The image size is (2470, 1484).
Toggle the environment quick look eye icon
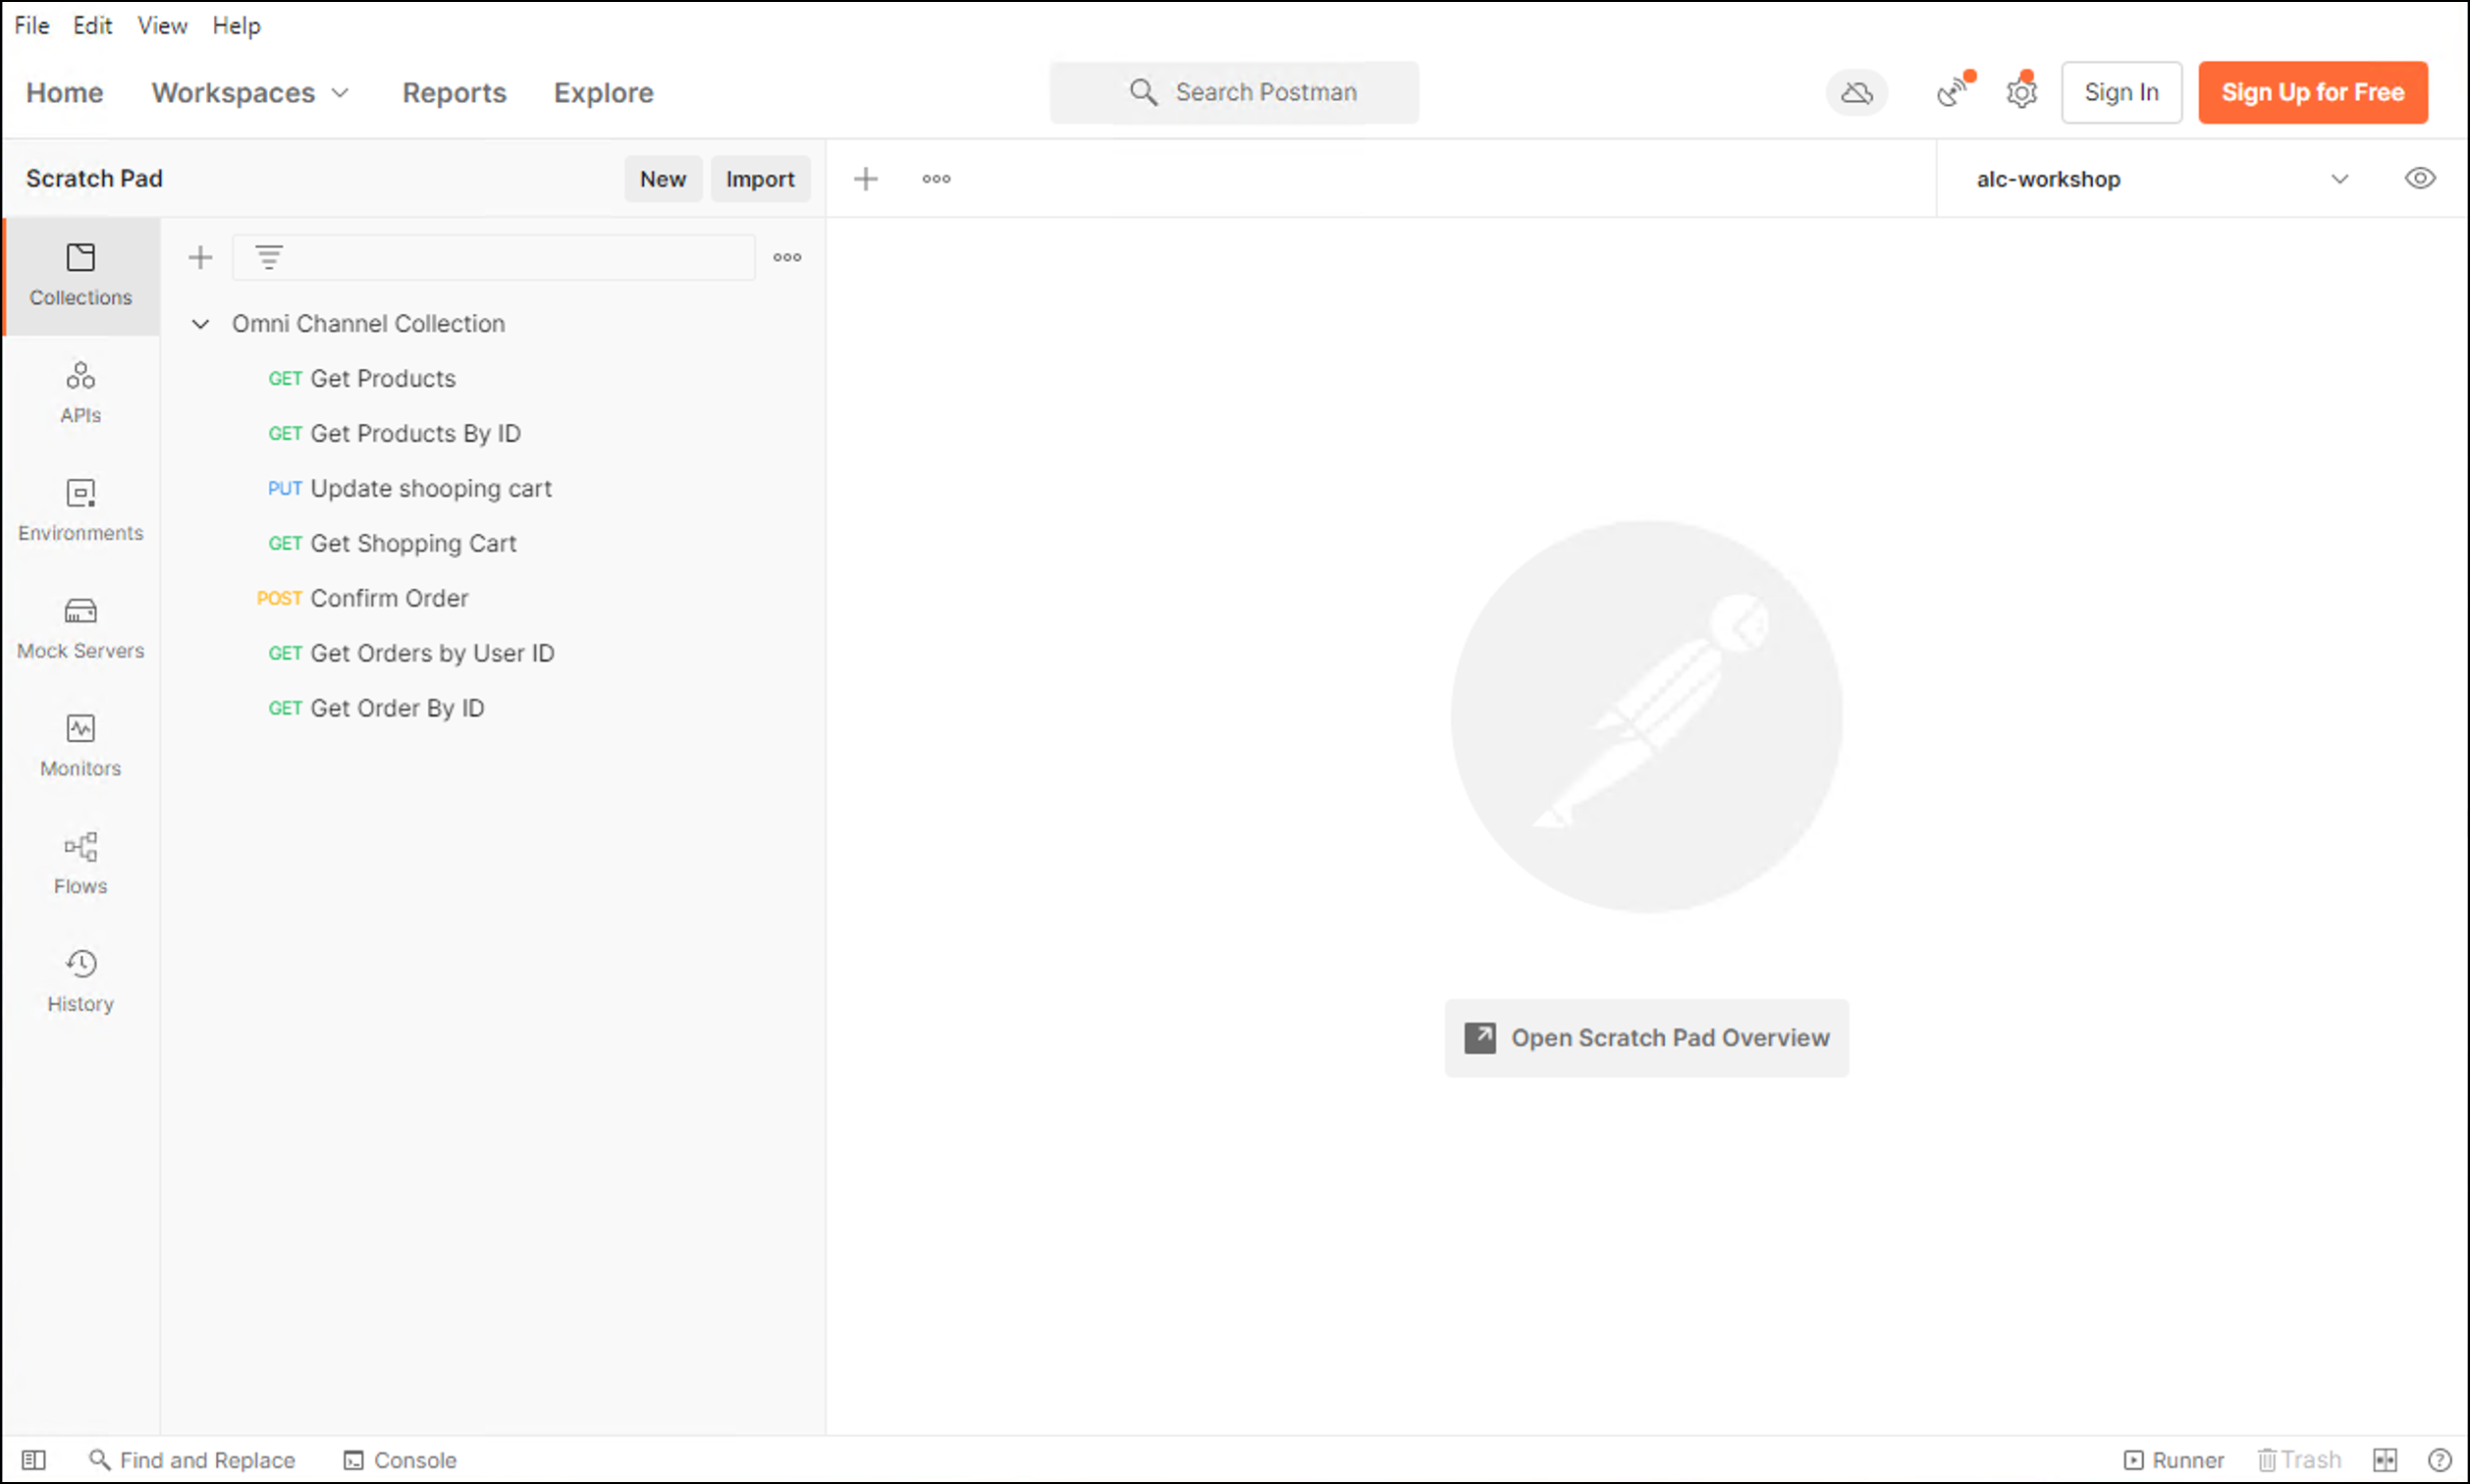pos(2419,179)
